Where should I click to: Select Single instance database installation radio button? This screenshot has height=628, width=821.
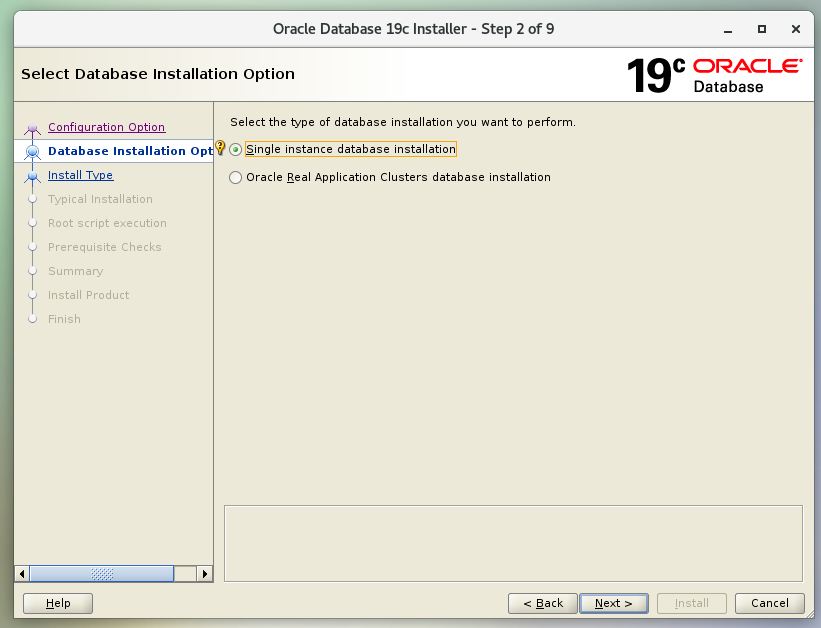[236, 149]
